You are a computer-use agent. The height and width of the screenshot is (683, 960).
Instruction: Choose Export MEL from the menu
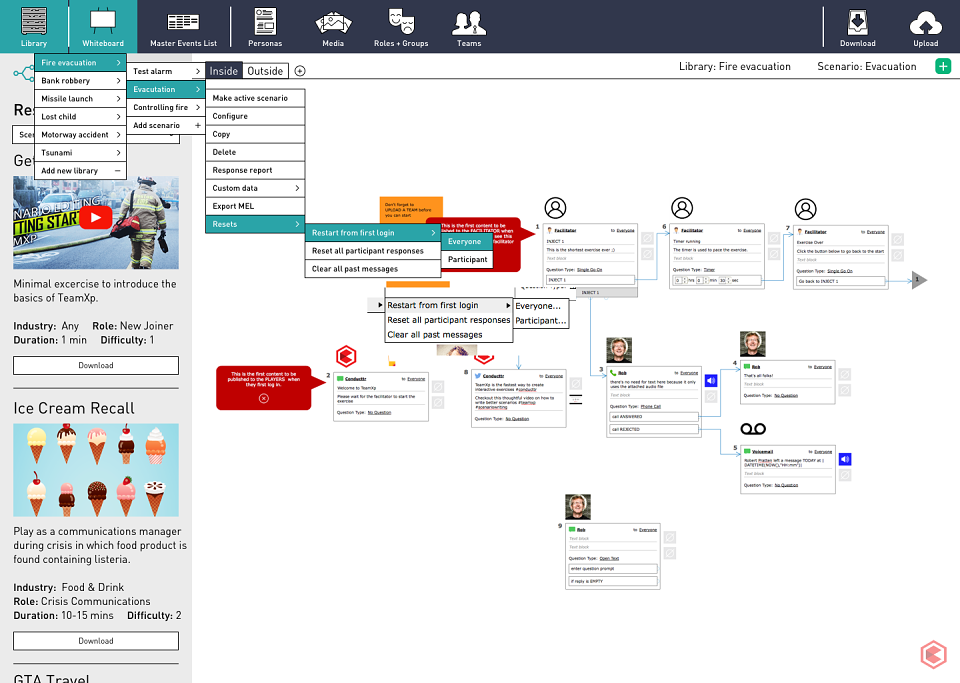255,206
